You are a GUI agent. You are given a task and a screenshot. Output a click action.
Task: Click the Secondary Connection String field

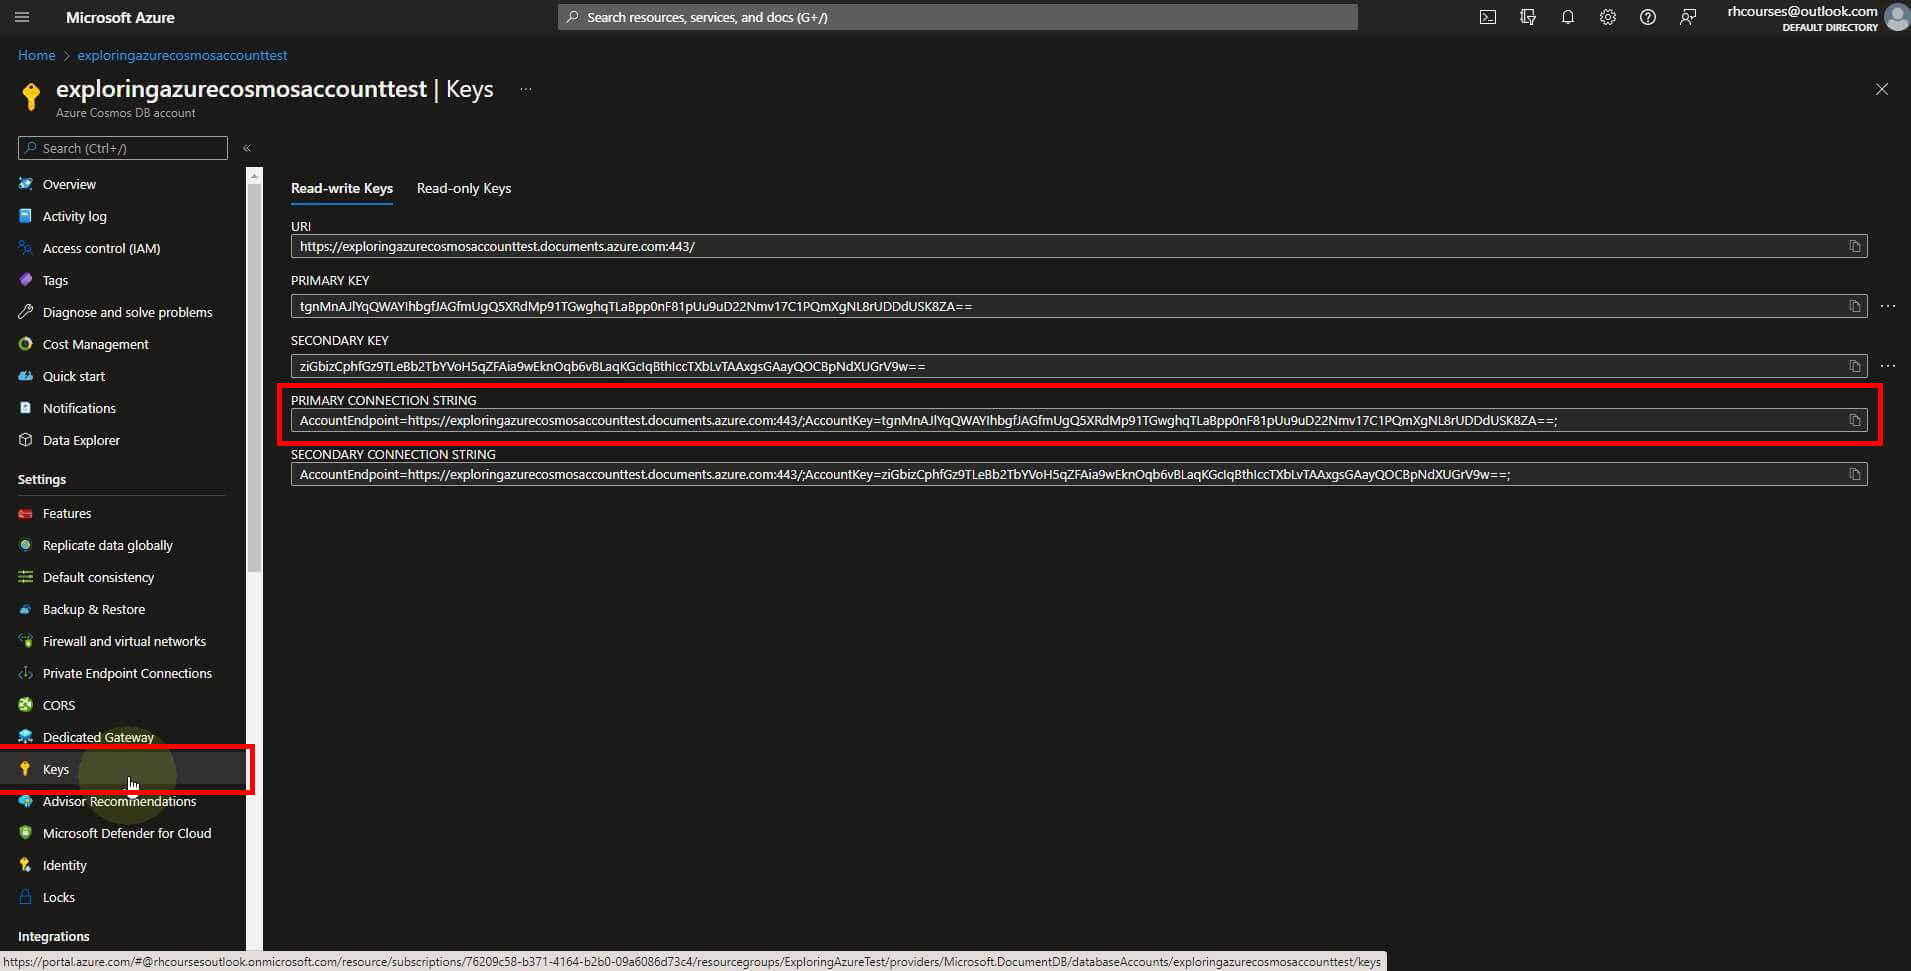[x=1079, y=474]
